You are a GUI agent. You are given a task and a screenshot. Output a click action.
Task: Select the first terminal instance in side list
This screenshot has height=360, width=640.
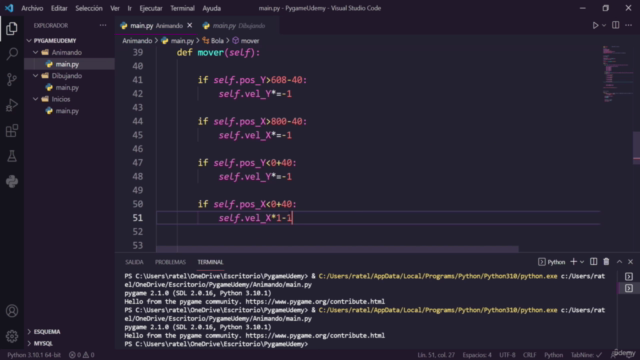click(629, 277)
